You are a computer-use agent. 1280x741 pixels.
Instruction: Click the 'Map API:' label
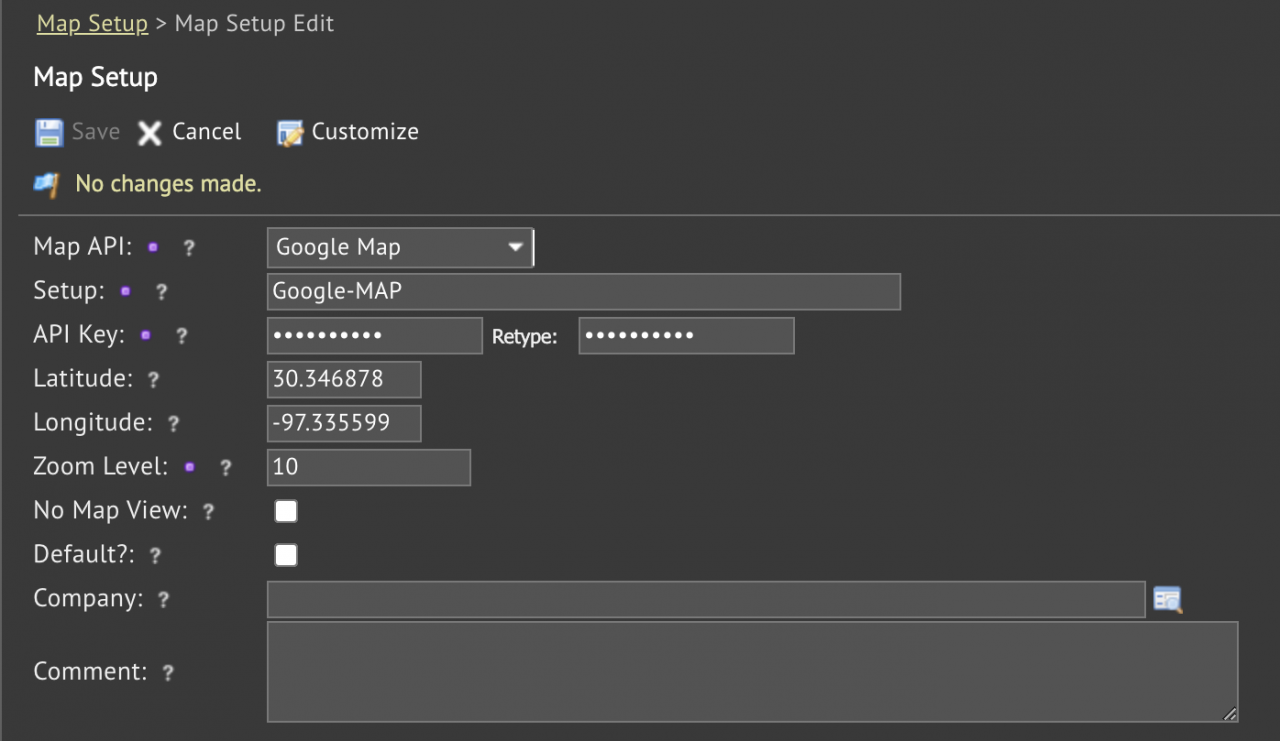pyautogui.click(x=83, y=247)
